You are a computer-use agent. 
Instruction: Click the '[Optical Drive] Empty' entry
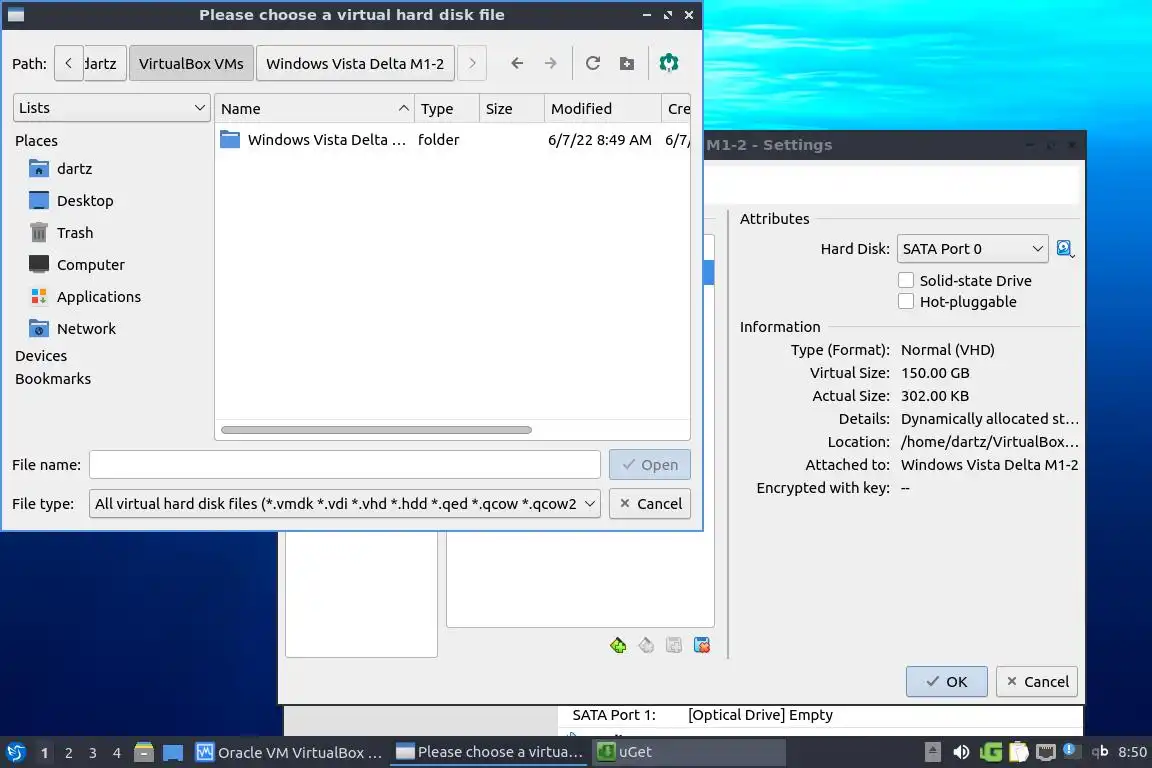[x=760, y=715]
